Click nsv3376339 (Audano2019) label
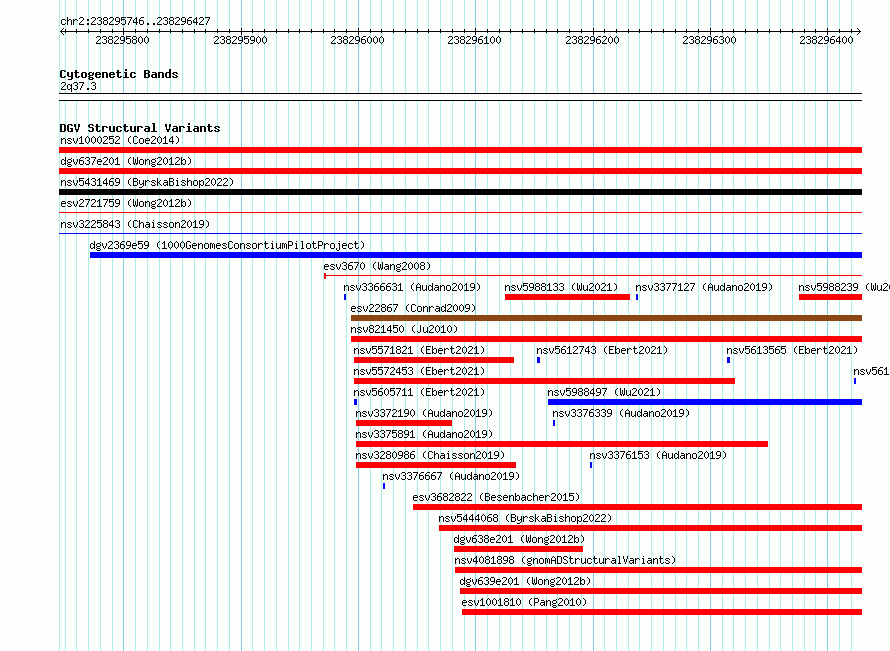The image size is (890, 651). click(x=622, y=413)
